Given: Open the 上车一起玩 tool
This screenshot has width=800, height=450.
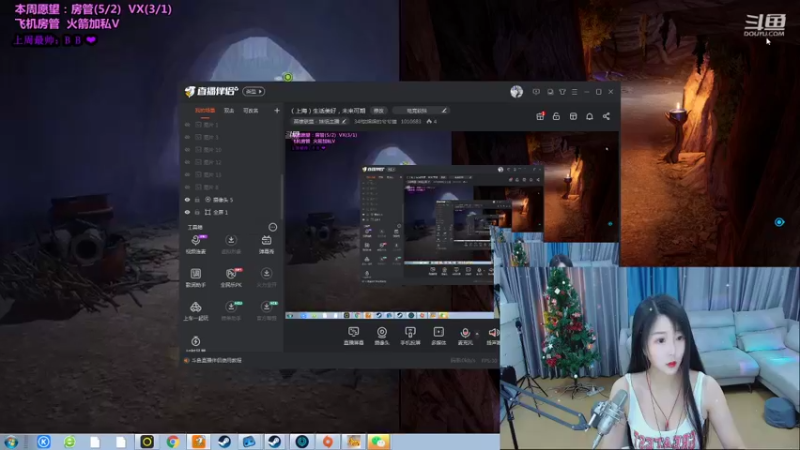Looking at the screenshot, I should (x=195, y=311).
